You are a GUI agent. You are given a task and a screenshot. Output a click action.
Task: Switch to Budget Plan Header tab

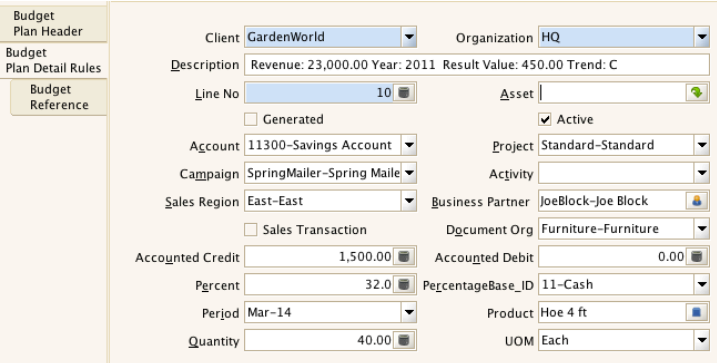click(x=54, y=23)
